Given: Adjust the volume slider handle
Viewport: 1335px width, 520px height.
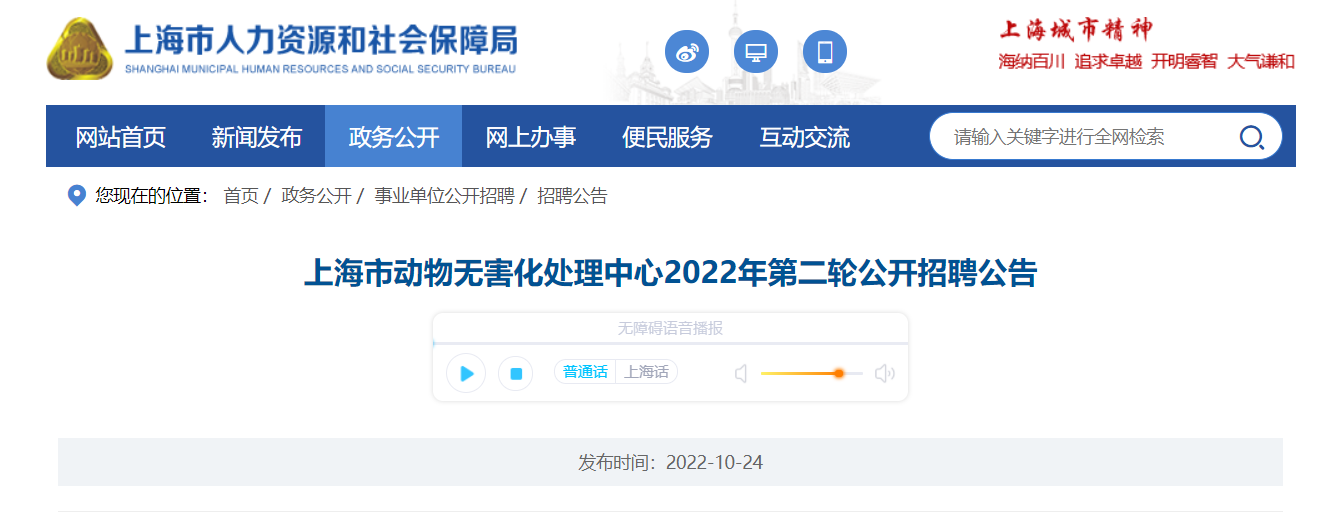Looking at the screenshot, I should tap(839, 373).
